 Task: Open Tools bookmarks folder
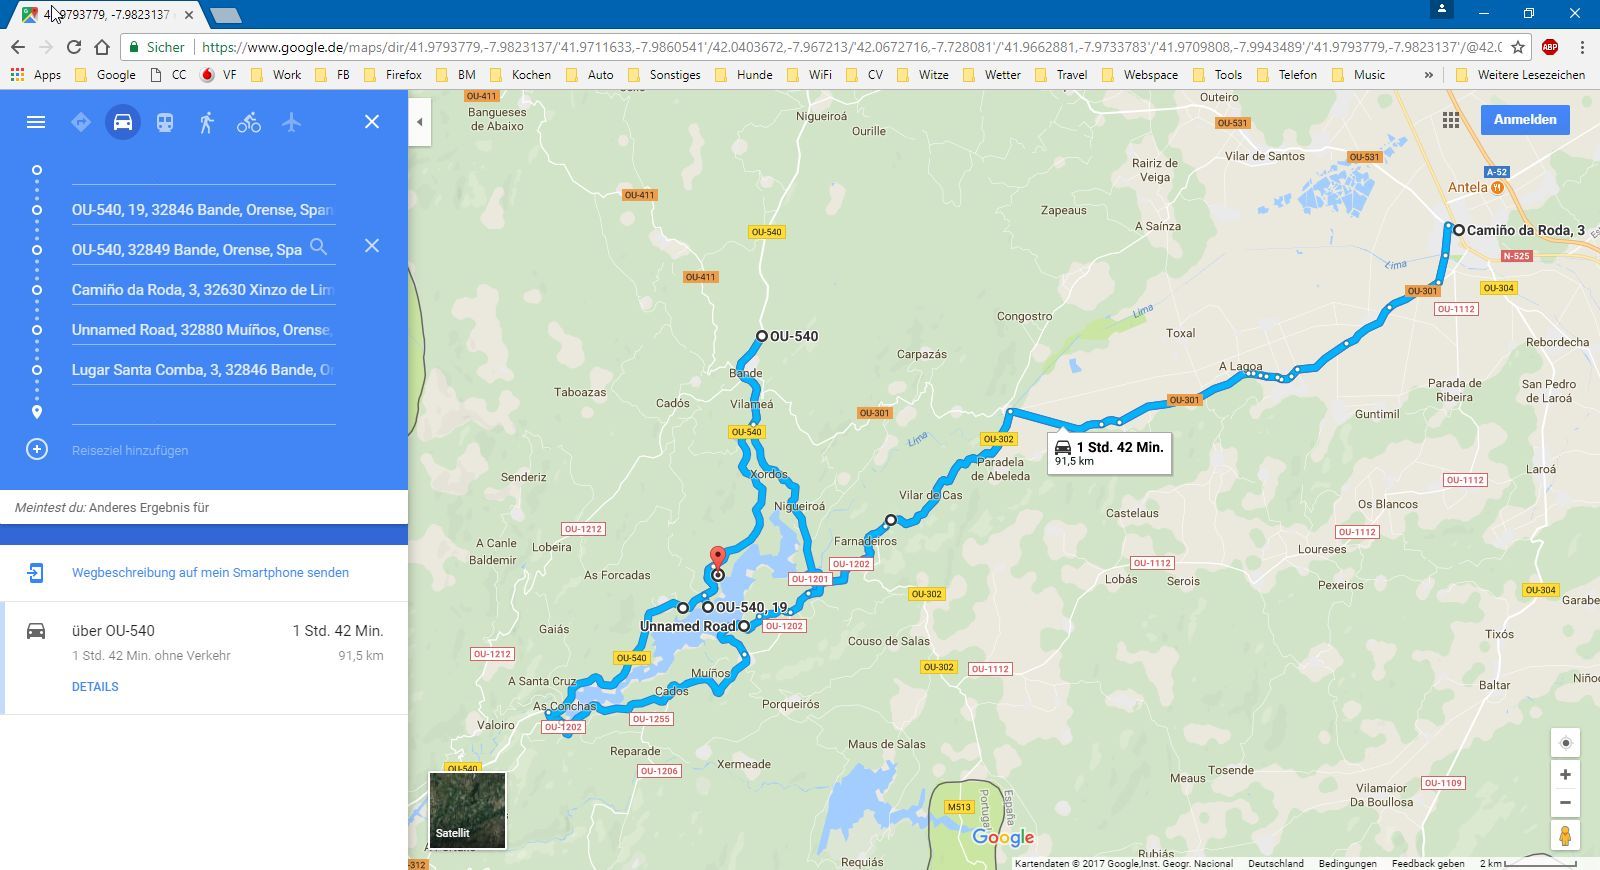1217,75
